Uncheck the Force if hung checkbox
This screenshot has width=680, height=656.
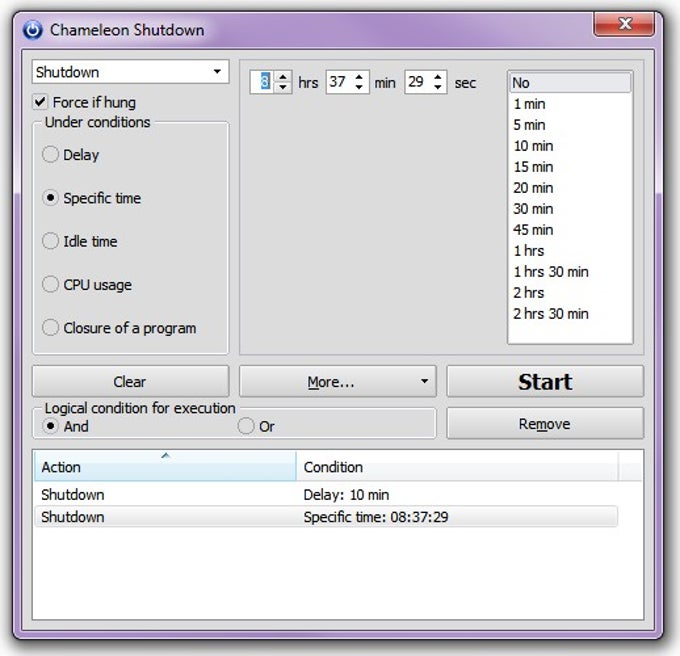[x=40, y=102]
